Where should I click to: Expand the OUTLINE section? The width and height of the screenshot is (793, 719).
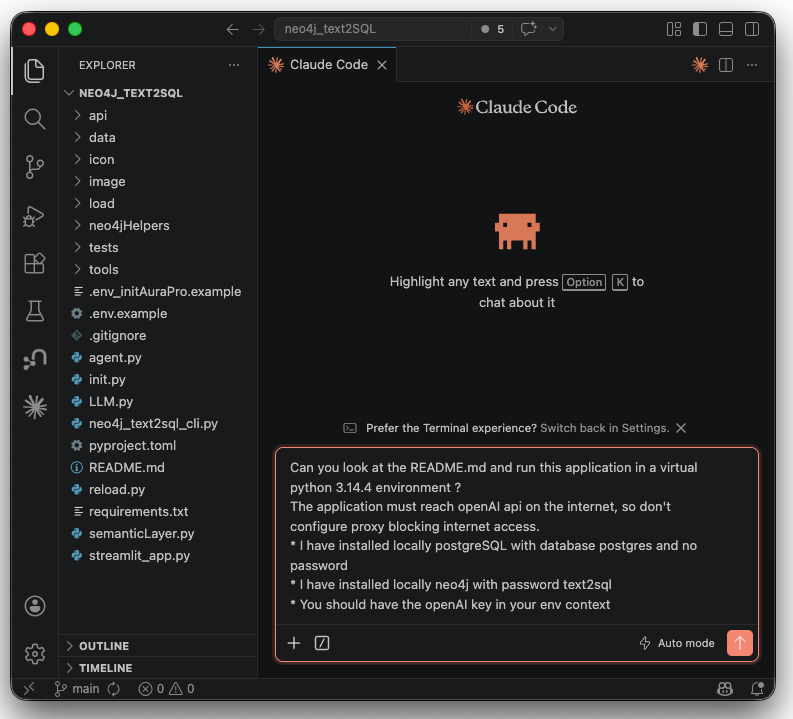[x=158, y=646]
